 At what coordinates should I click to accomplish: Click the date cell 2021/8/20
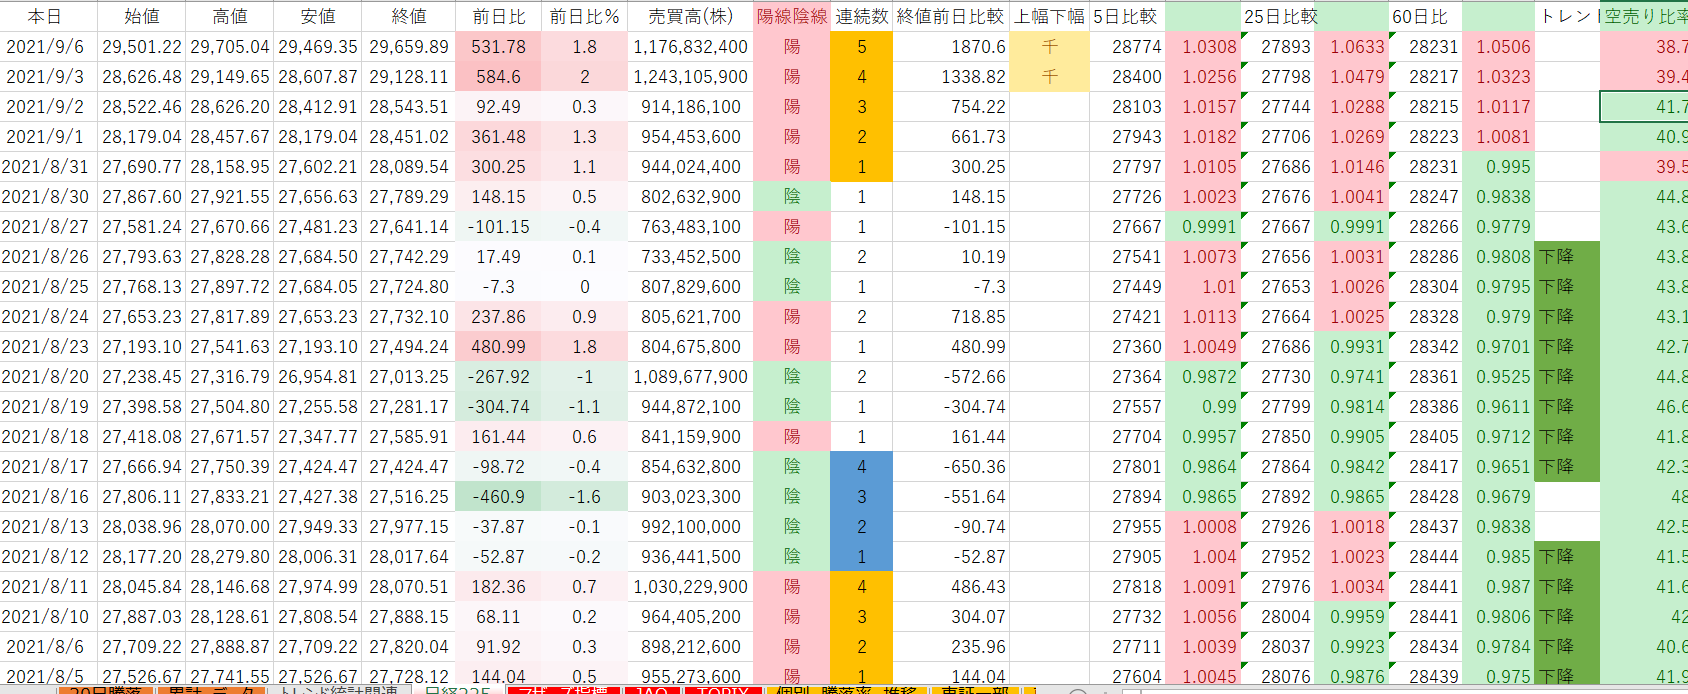(x=48, y=376)
